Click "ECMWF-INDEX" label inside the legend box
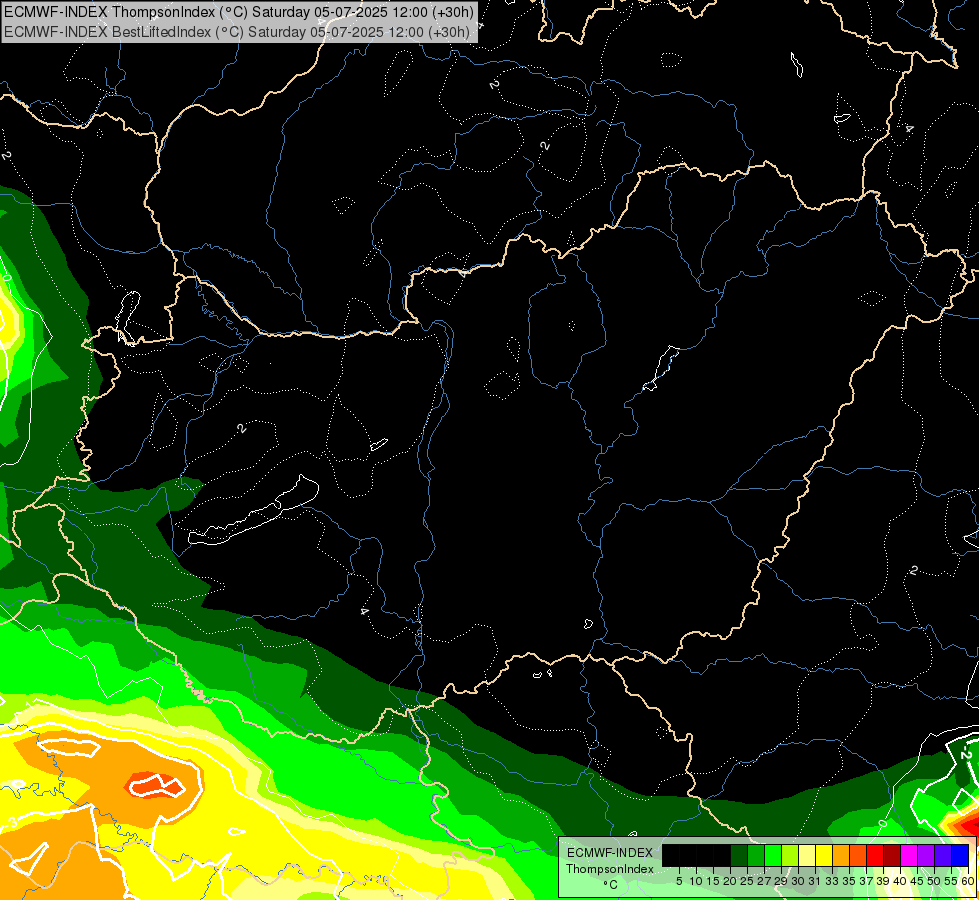979x900 pixels. coord(610,853)
